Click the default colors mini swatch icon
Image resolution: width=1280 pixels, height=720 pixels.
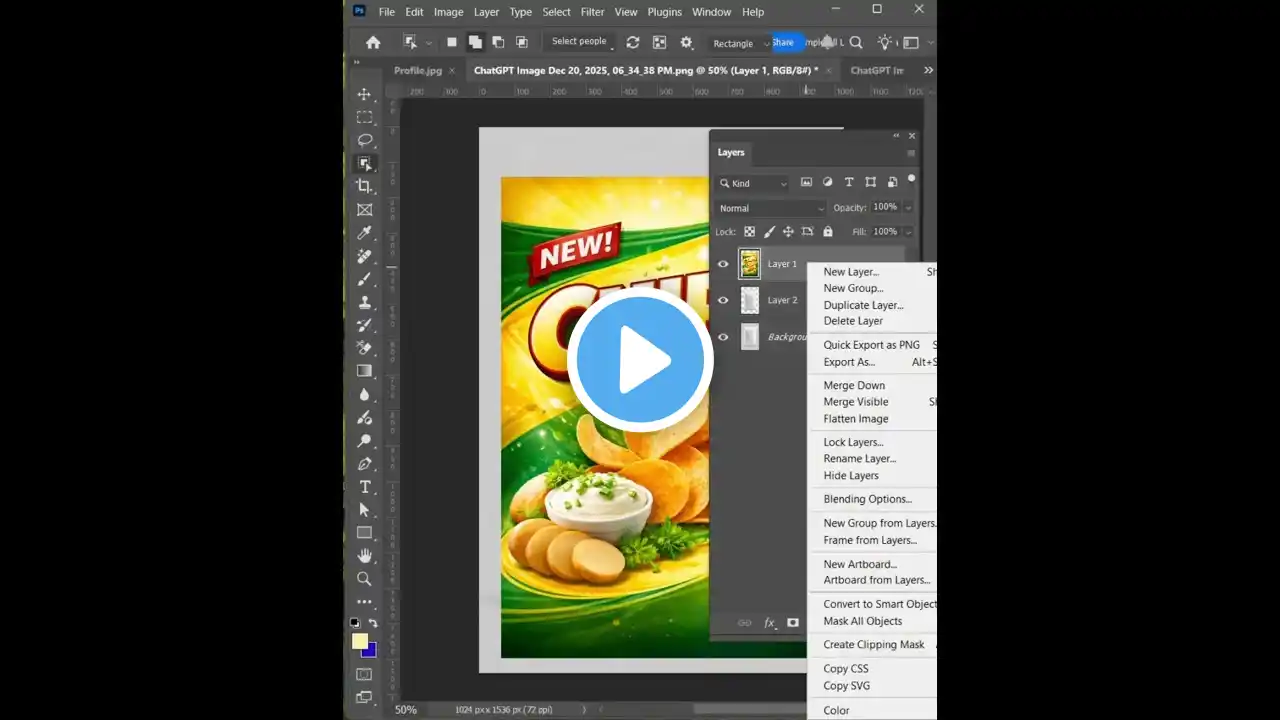pyautogui.click(x=355, y=623)
